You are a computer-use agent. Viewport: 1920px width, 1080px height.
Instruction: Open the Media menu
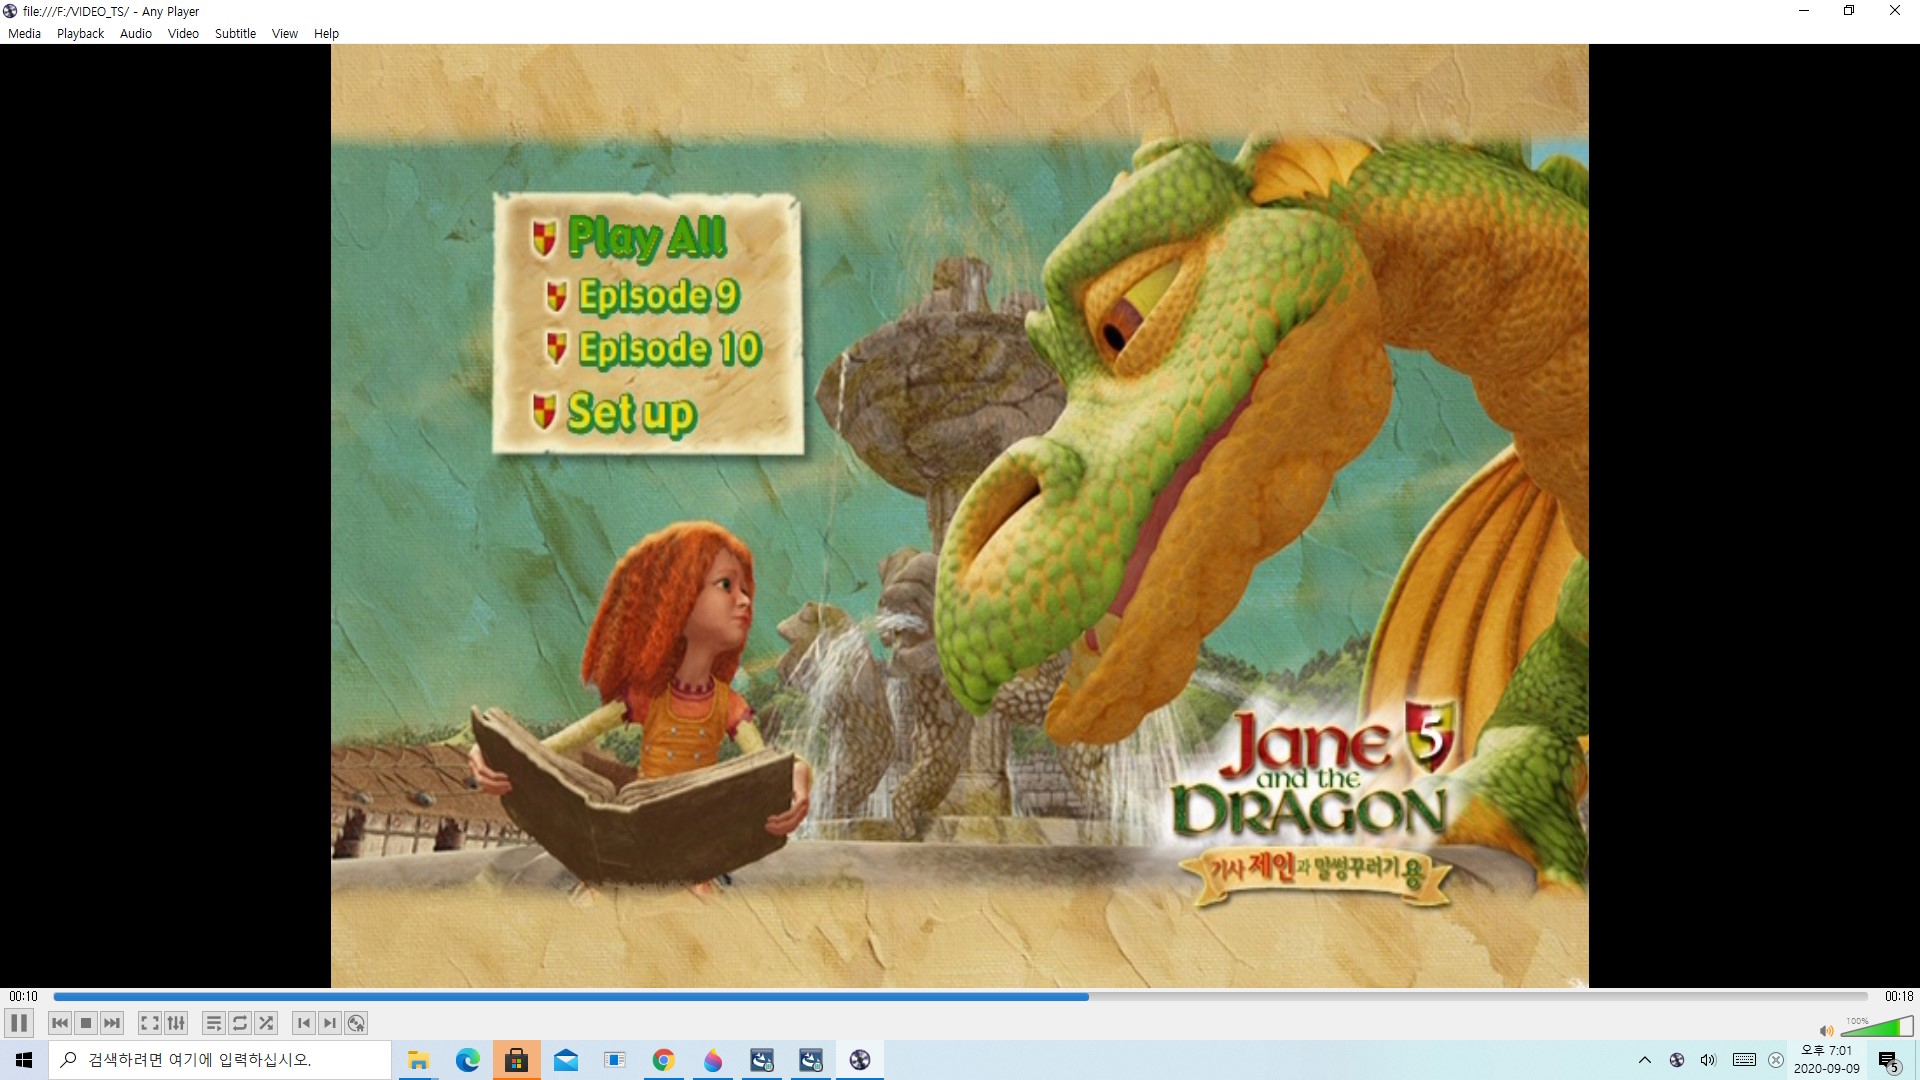[x=24, y=33]
